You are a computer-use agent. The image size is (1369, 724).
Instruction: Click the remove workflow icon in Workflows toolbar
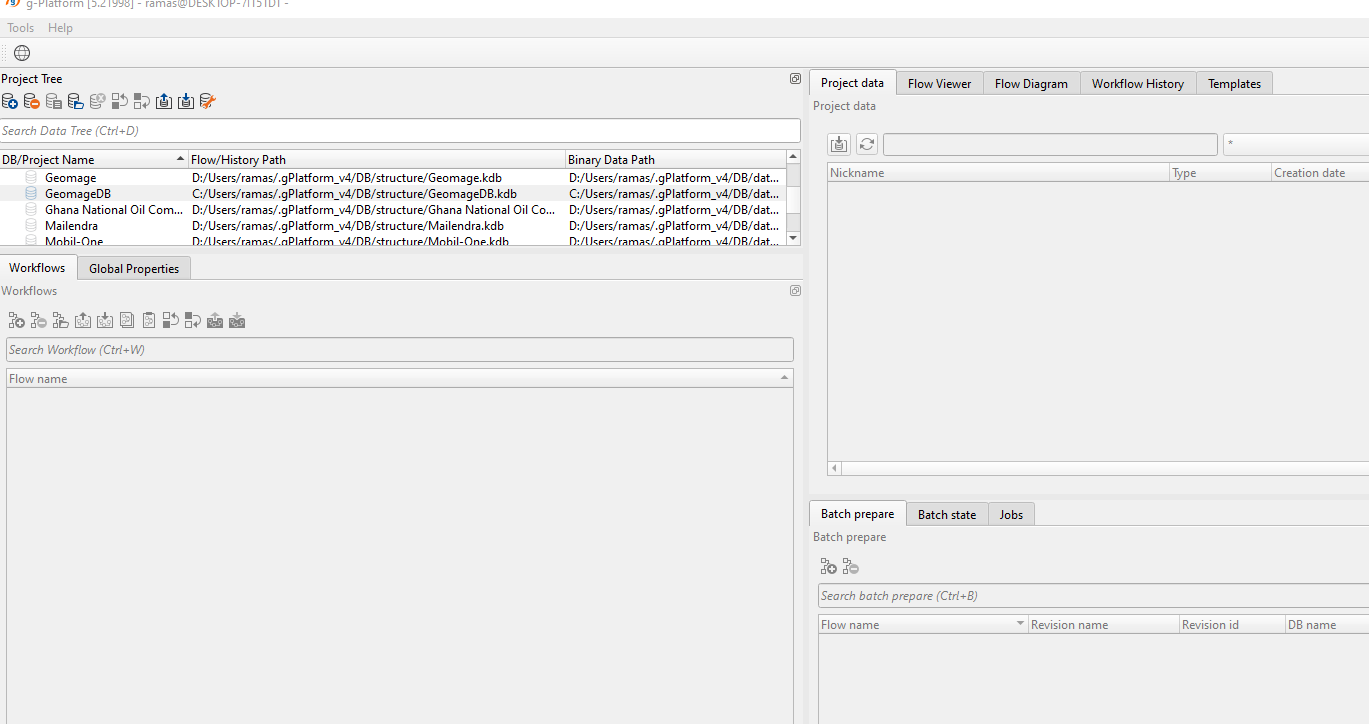click(x=39, y=321)
